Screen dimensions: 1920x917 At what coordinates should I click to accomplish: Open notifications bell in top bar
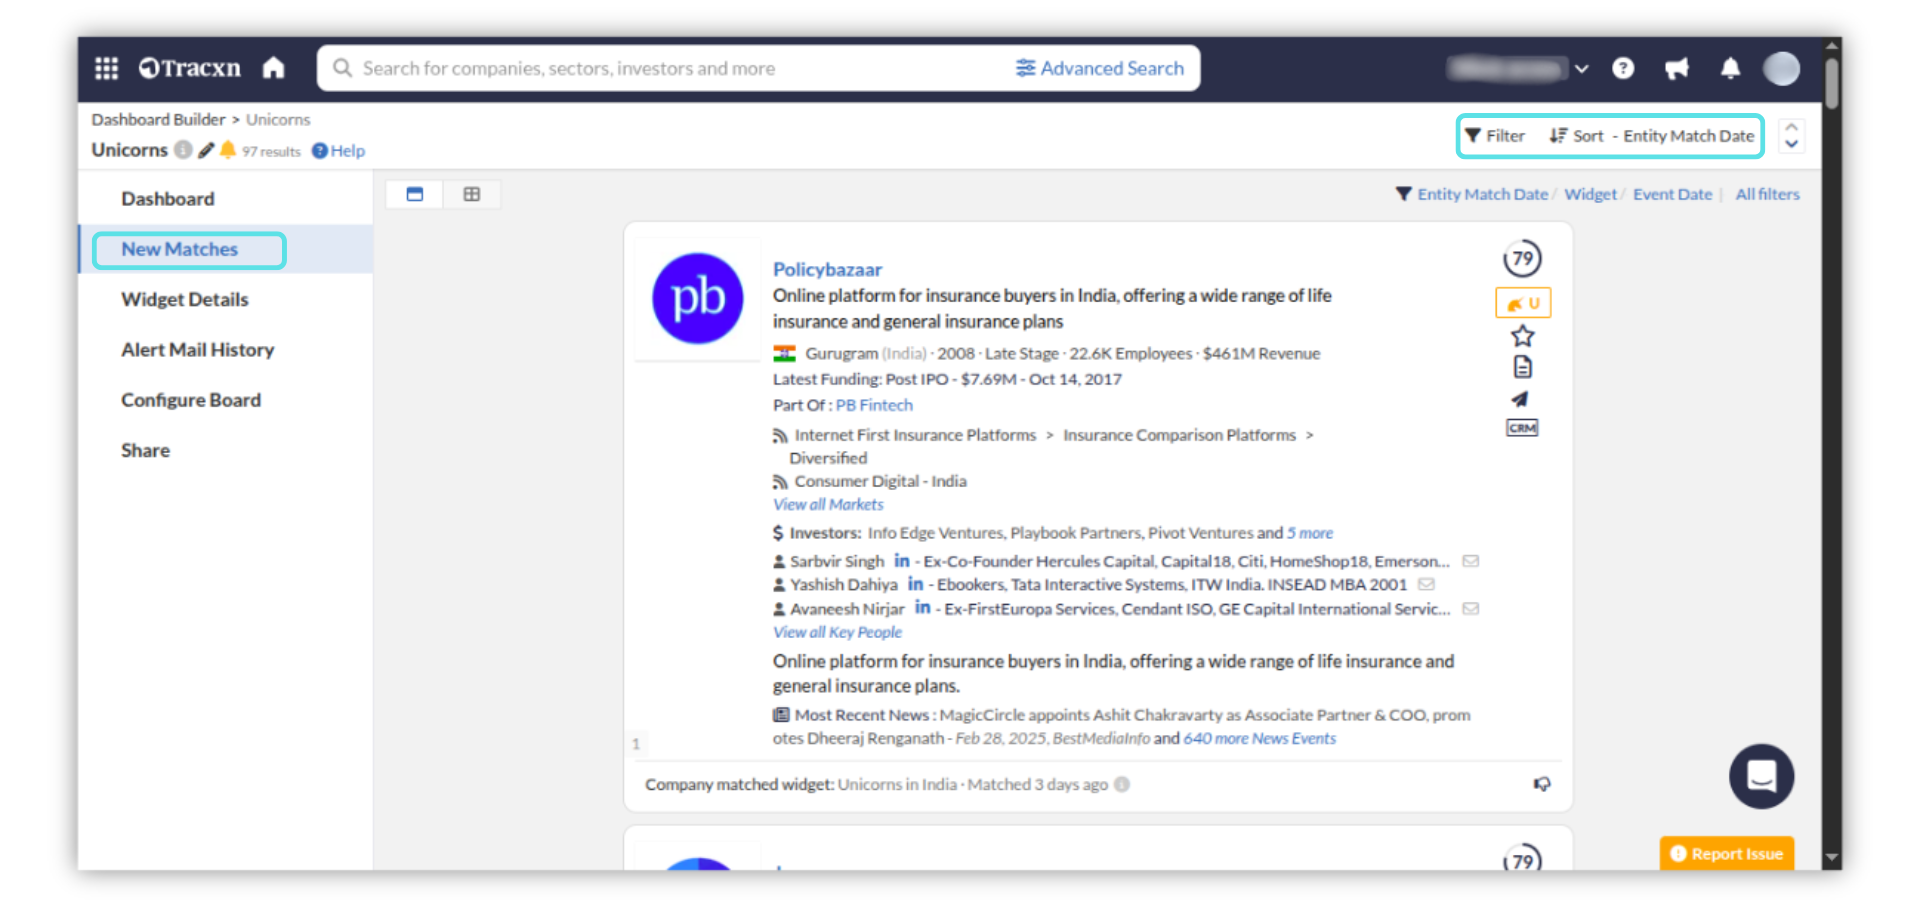click(1730, 68)
